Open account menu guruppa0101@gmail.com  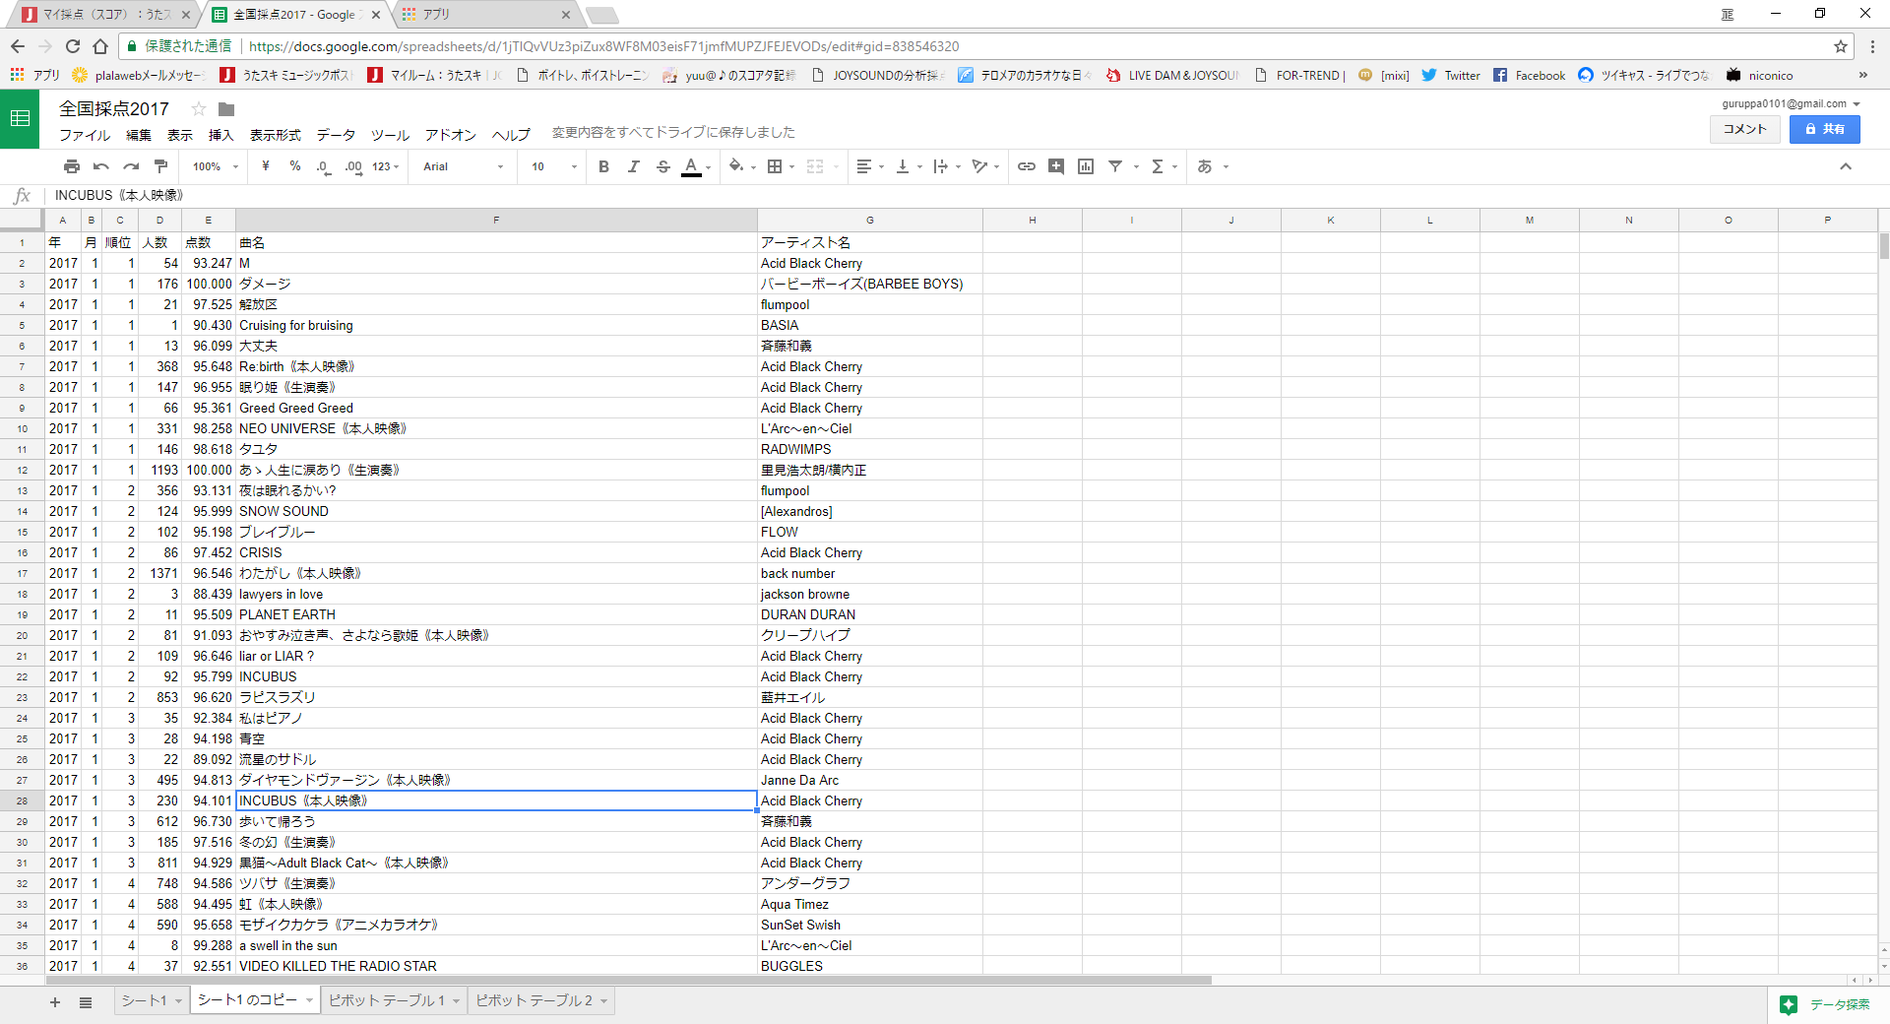tap(1790, 104)
